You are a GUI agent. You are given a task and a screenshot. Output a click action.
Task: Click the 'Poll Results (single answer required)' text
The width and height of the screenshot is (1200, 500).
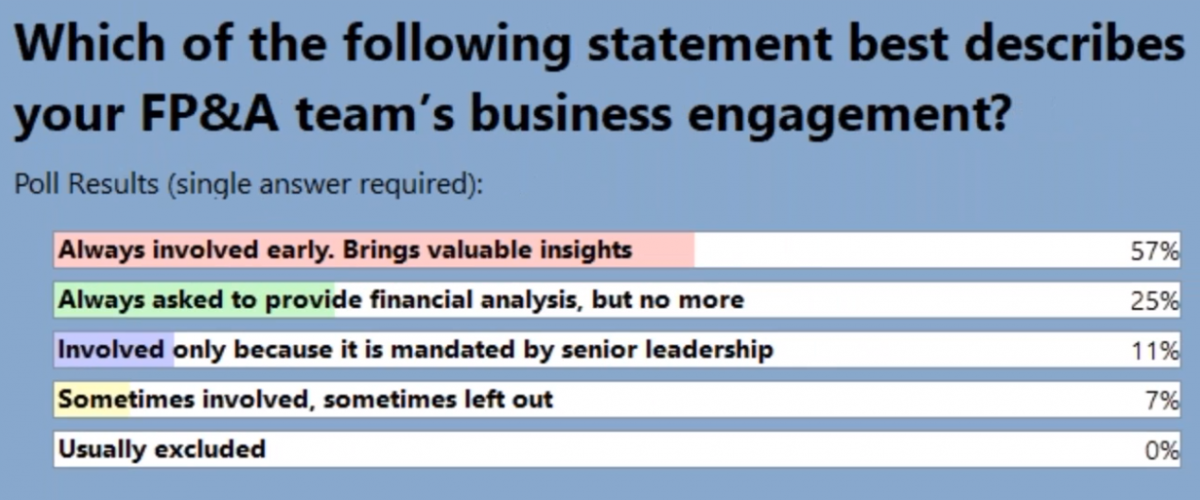pos(248,187)
